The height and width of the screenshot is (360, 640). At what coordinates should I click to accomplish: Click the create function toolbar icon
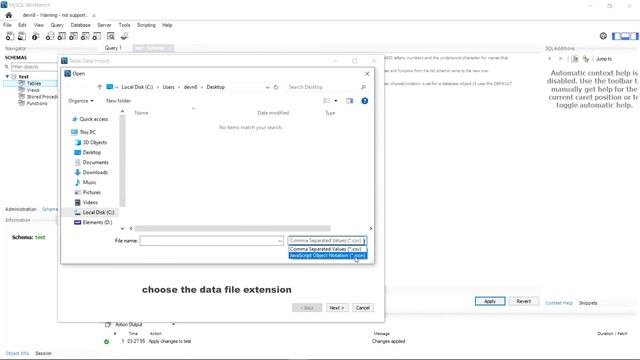[x=97, y=36]
